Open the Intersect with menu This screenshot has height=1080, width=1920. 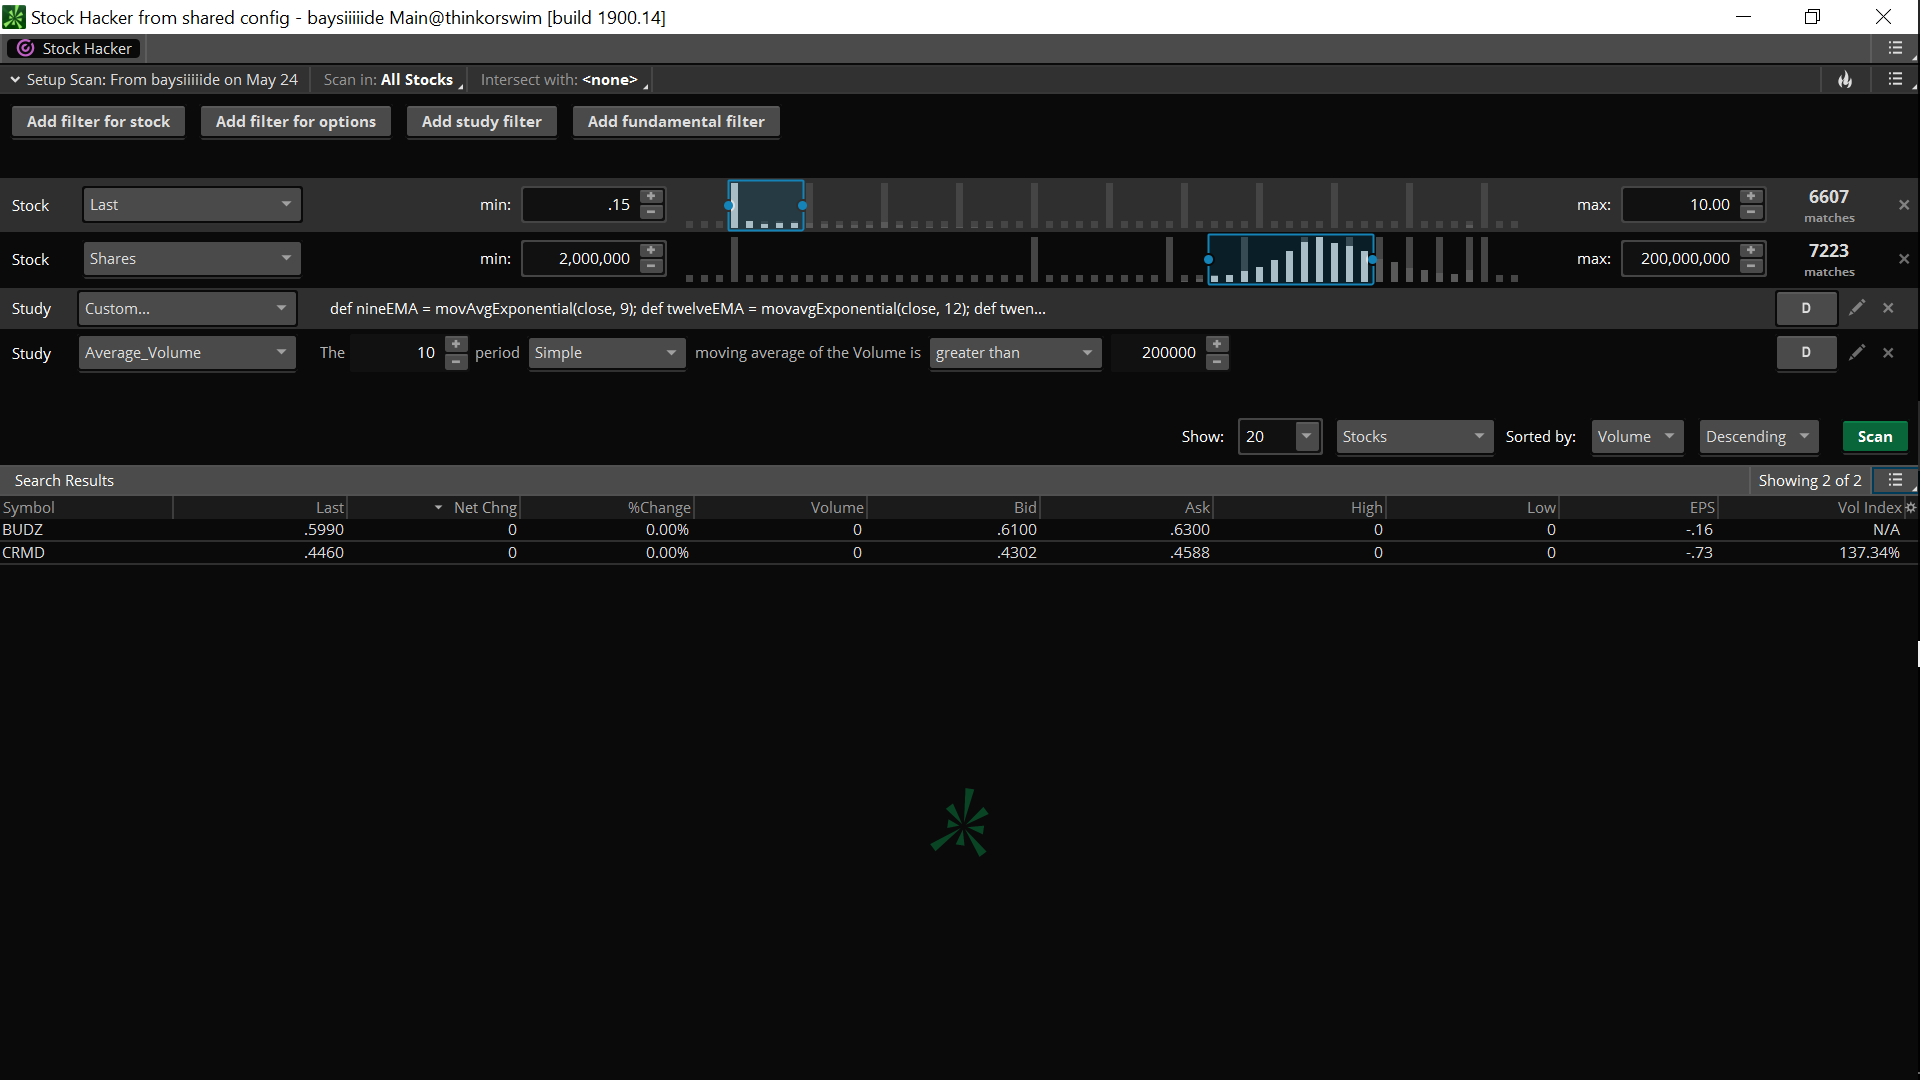pyautogui.click(x=563, y=80)
